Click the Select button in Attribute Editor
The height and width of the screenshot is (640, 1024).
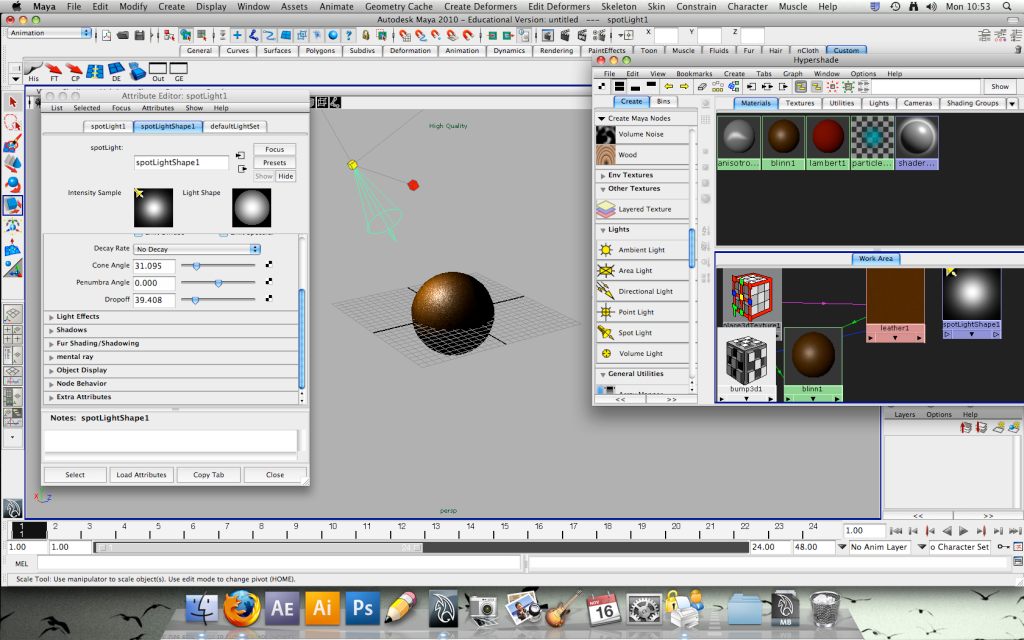(75, 475)
